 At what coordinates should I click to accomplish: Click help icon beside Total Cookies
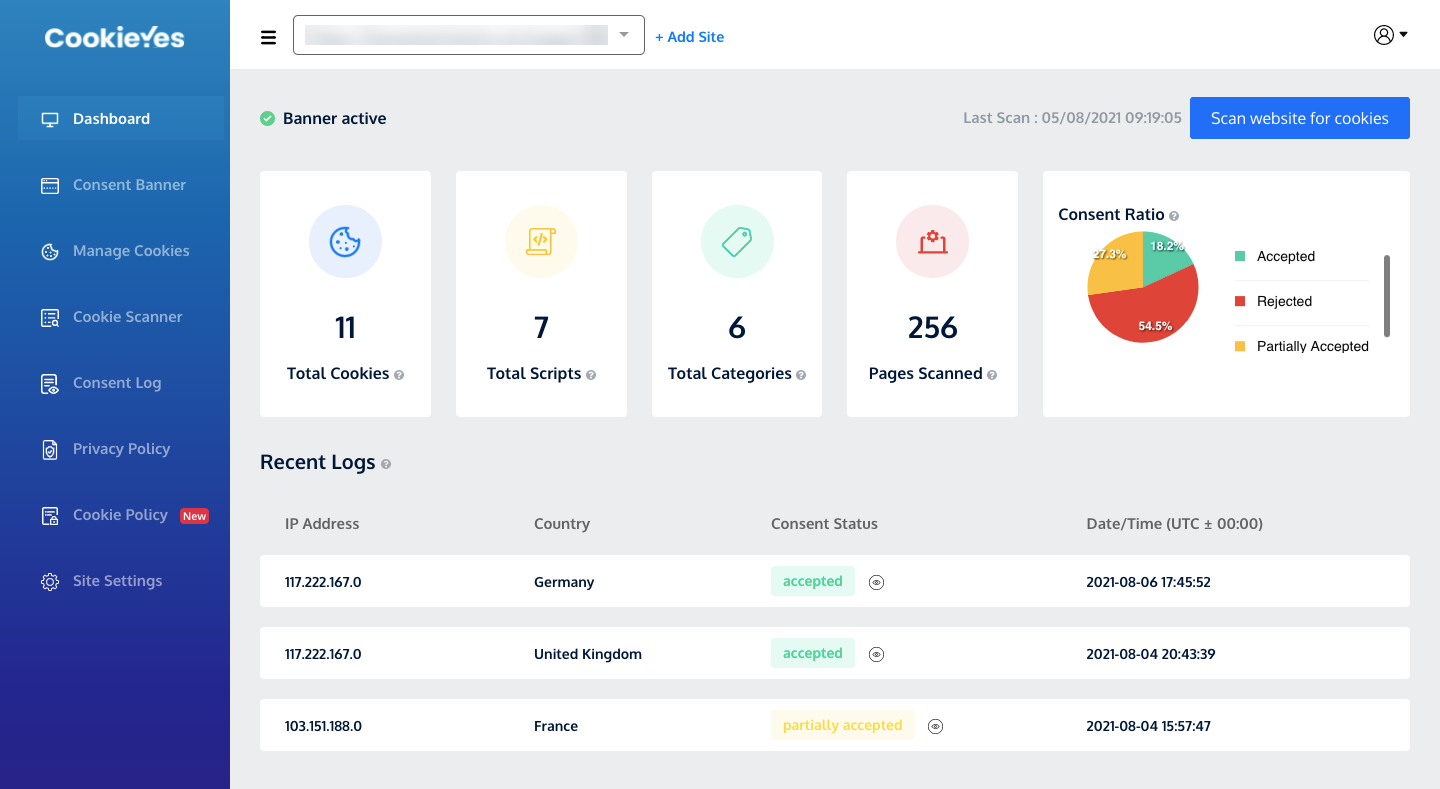pos(399,375)
